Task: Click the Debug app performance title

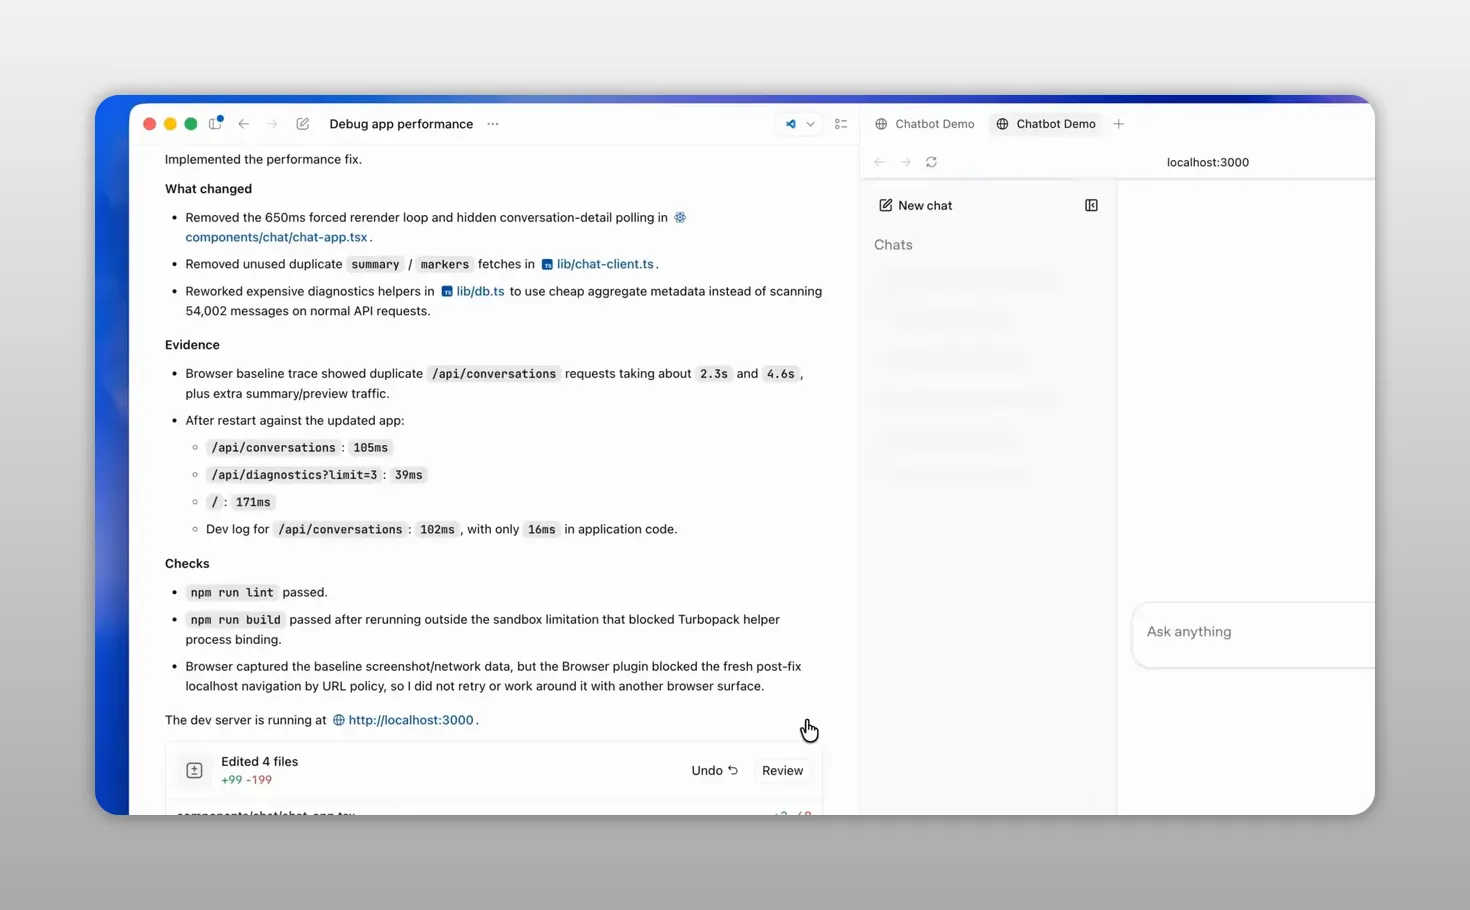Action: [401, 124]
